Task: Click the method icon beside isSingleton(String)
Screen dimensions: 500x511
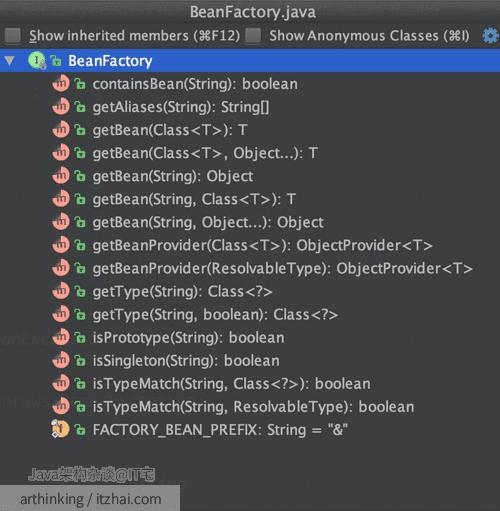Action: (61, 360)
